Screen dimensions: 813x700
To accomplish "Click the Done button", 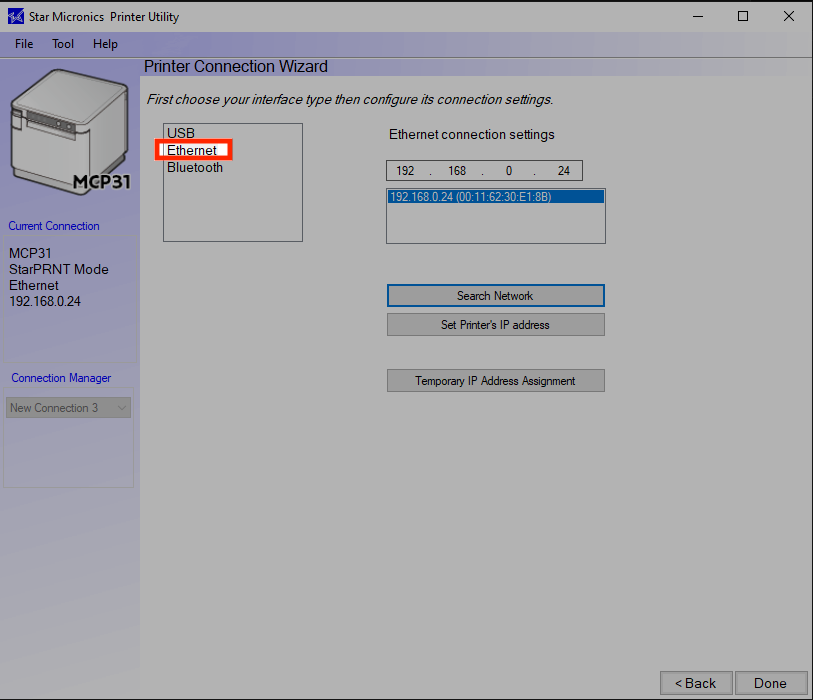I will (x=770, y=683).
